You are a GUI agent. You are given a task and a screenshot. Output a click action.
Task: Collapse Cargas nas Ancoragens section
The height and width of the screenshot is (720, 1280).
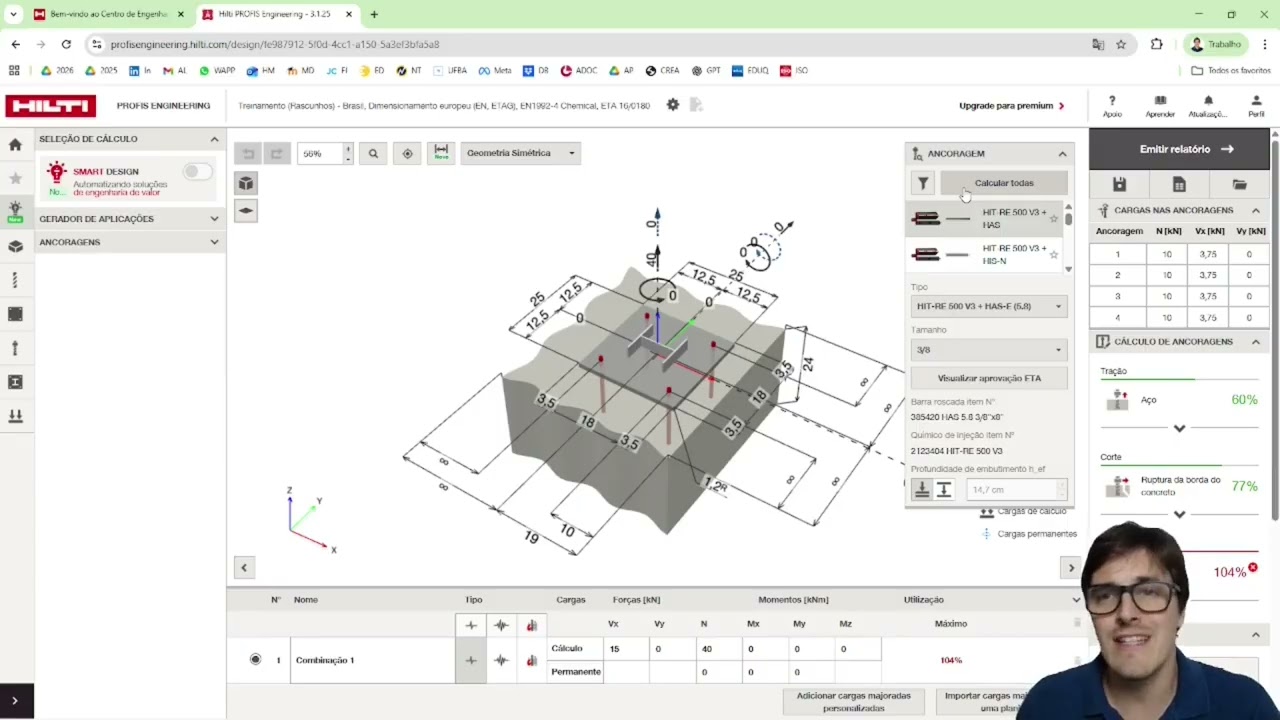(1255, 211)
